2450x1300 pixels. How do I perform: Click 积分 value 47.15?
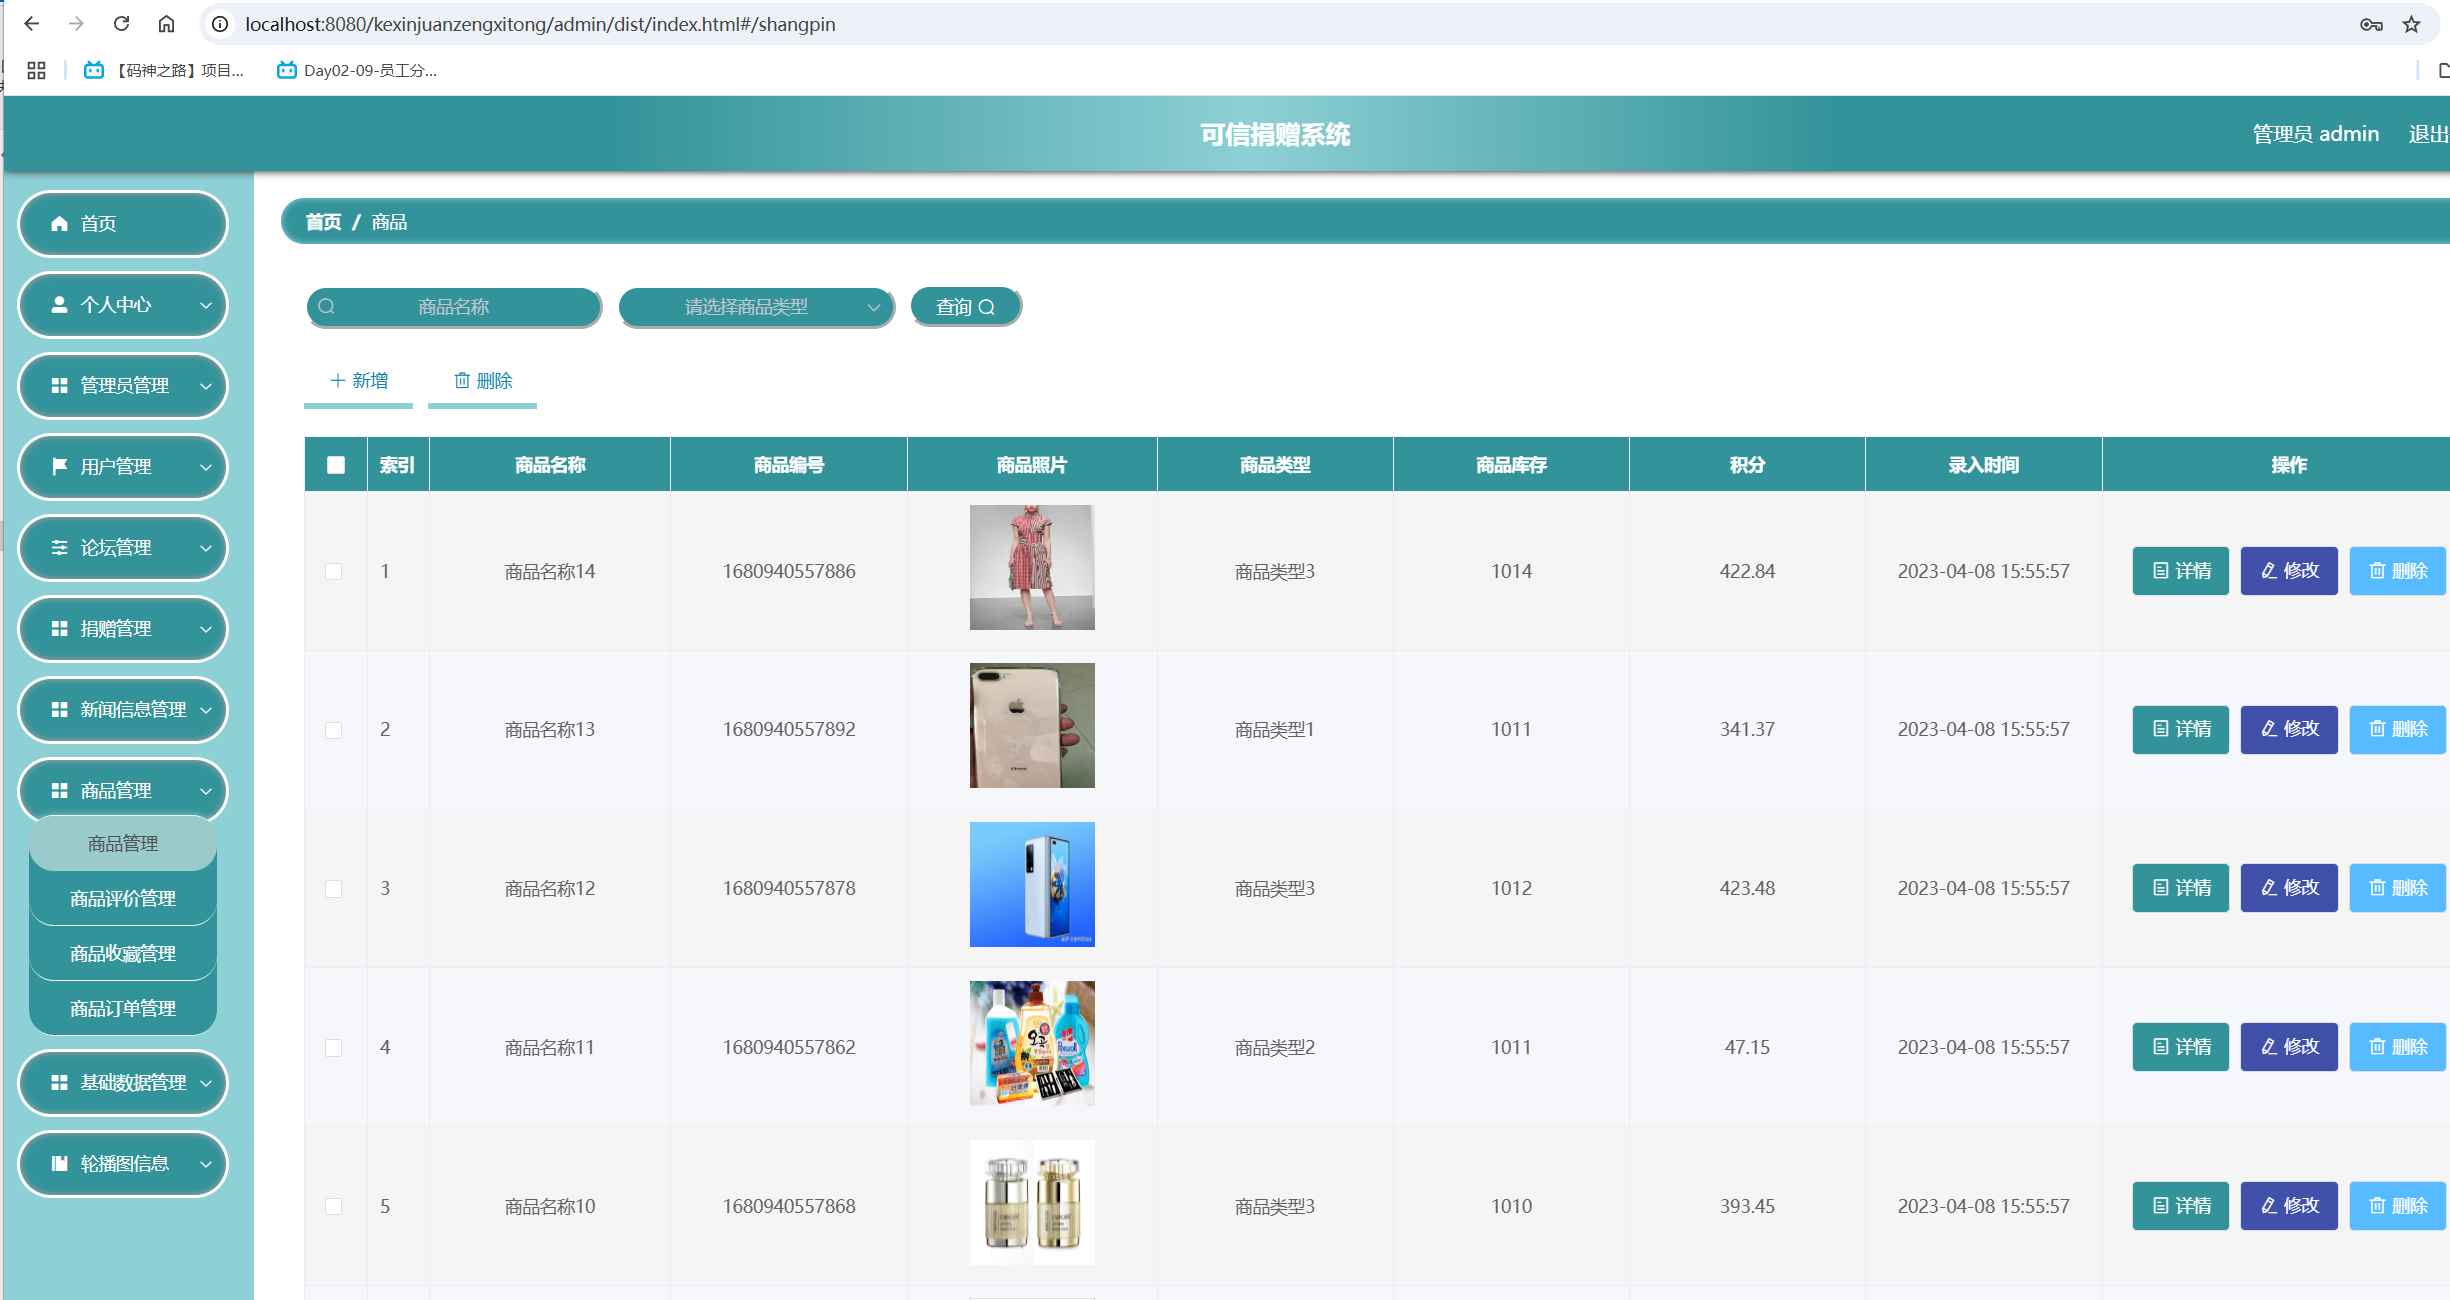point(1747,1048)
